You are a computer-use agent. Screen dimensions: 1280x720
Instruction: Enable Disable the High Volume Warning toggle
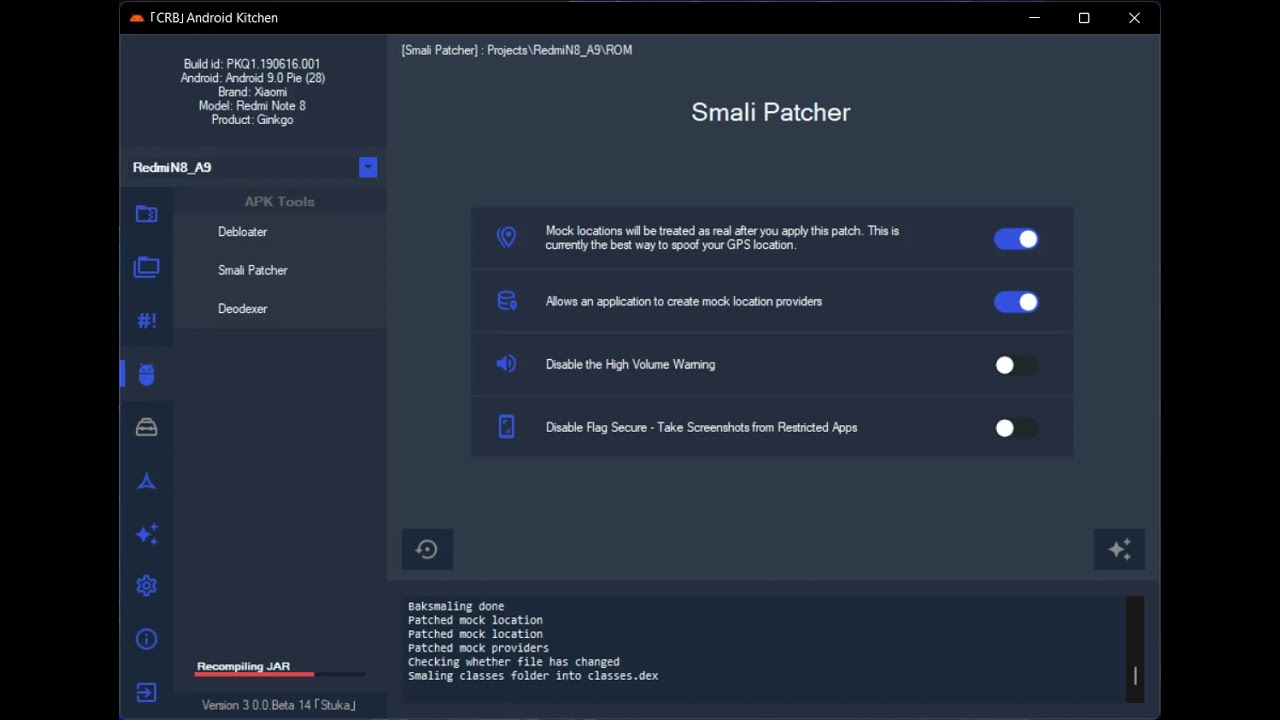coord(1016,365)
